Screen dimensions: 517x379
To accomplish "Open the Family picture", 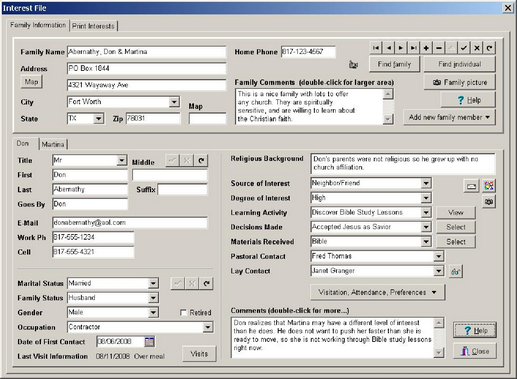I will coord(460,82).
